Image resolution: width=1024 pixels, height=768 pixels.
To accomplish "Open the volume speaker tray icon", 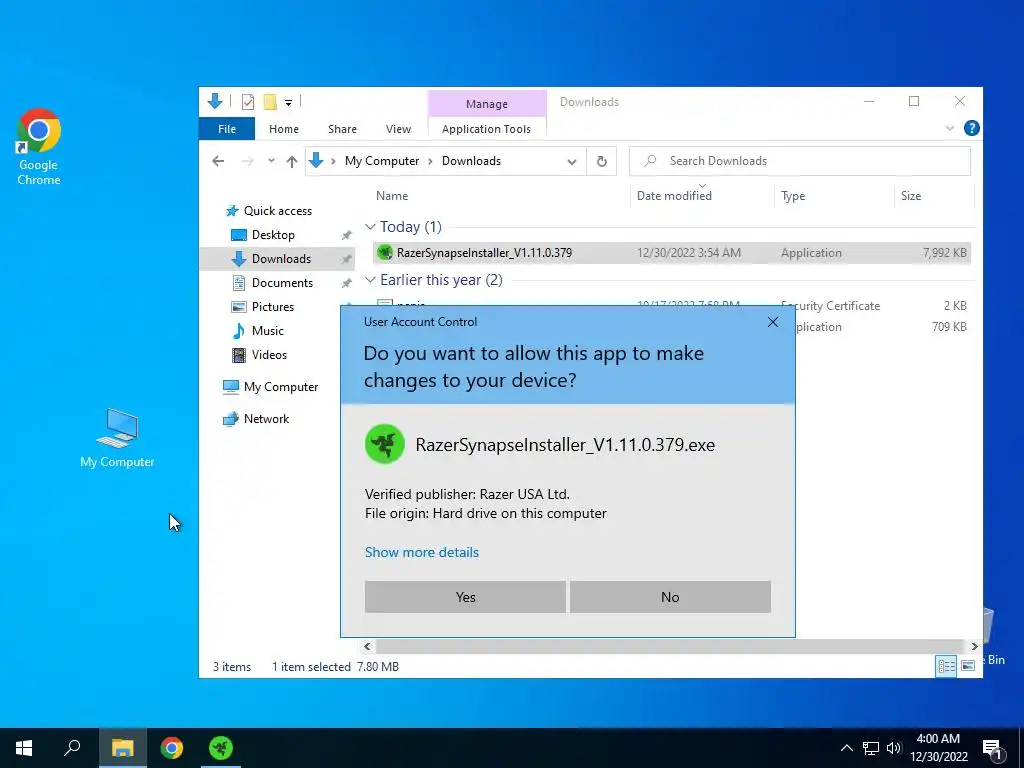I will pos(894,748).
